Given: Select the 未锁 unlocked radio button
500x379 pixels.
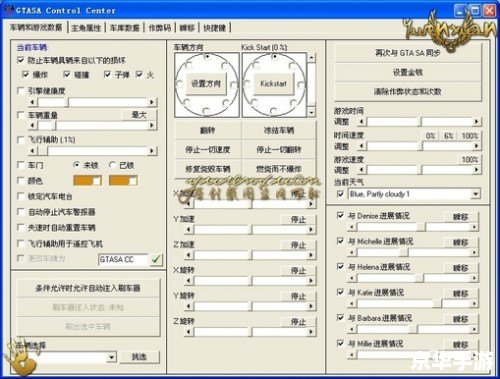Looking at the screenshot, I should pyautogui.click(x=77, y=165).
